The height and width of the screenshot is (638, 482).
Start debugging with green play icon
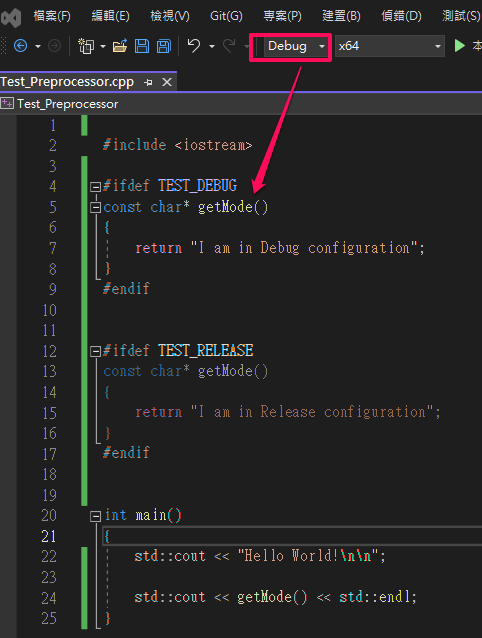pos(460,46)
